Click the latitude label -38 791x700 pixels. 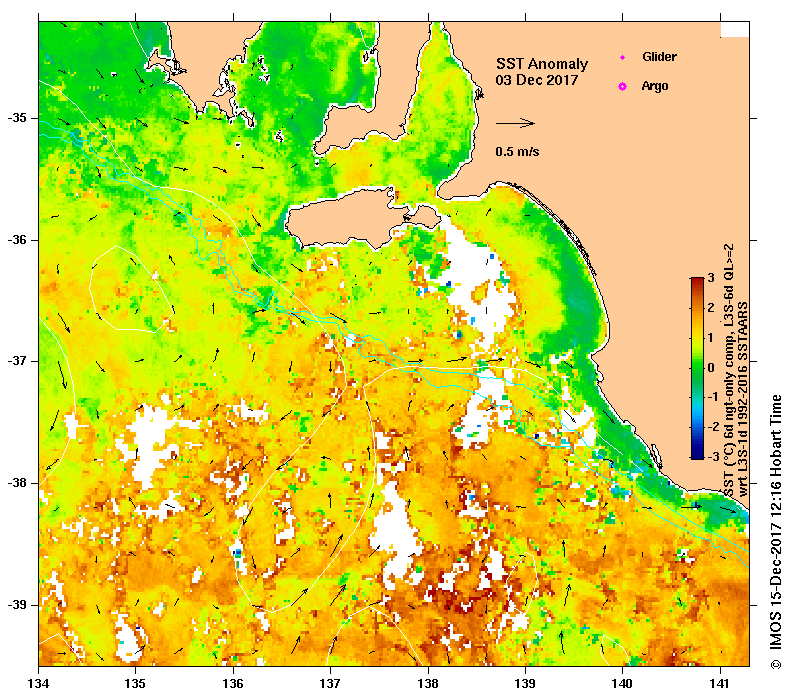pos(17,483)
